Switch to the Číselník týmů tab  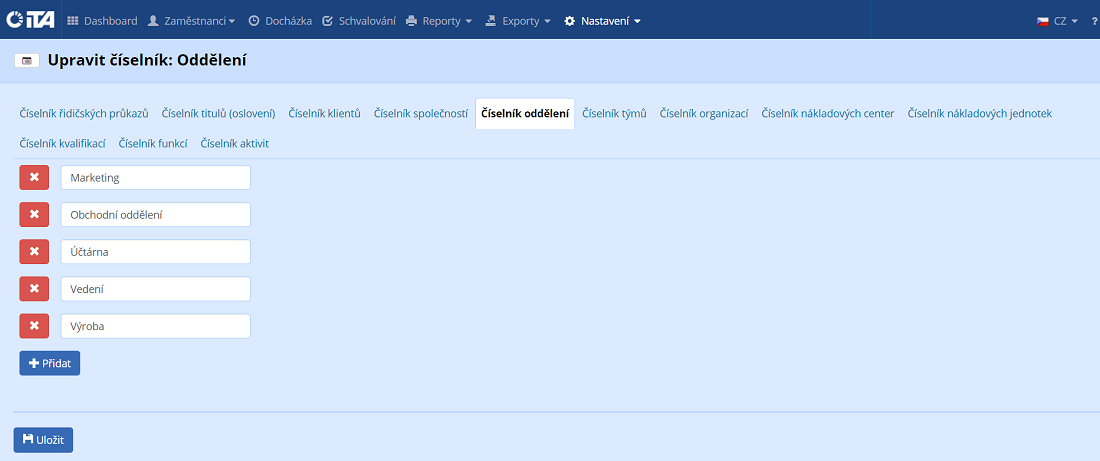tap(614, 114)
